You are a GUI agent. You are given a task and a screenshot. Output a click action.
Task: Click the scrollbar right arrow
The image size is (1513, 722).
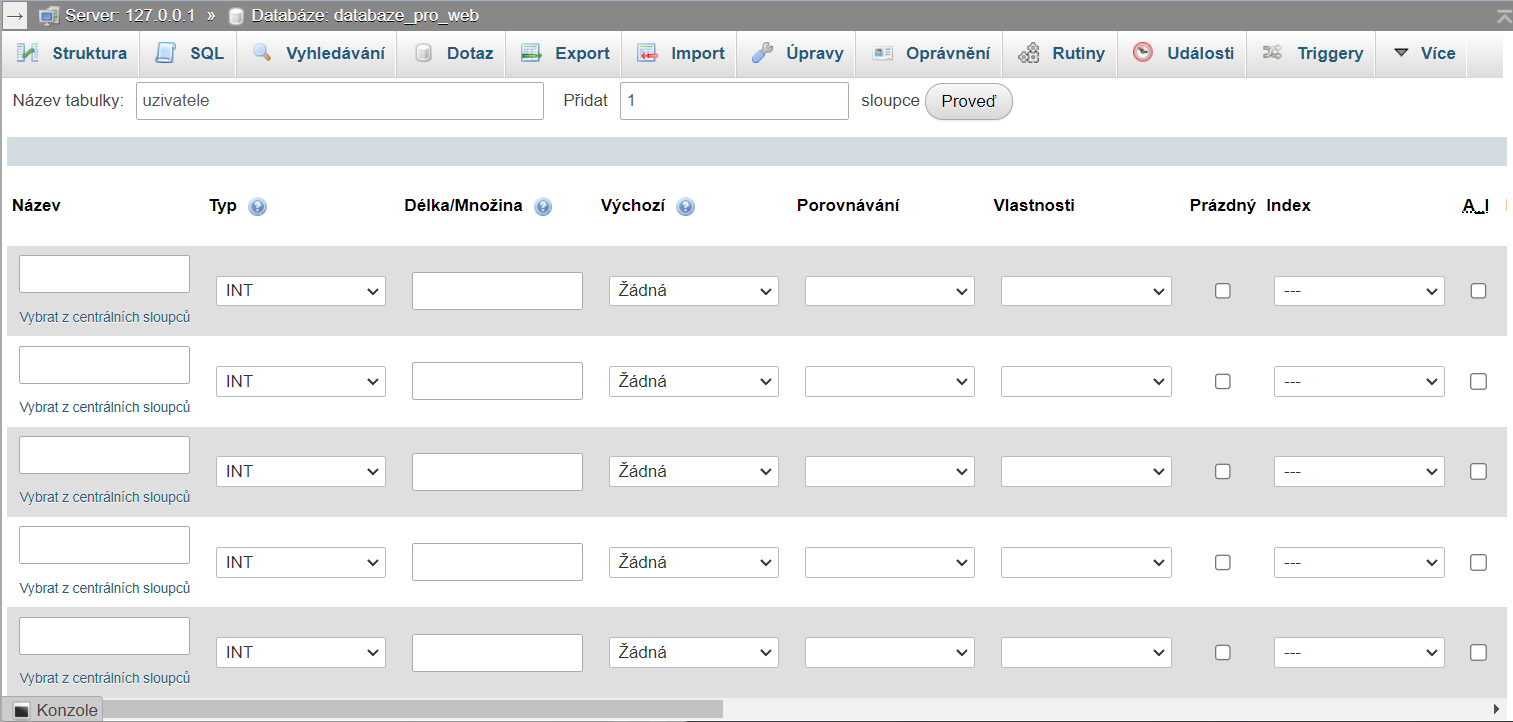click(1496, 709)
